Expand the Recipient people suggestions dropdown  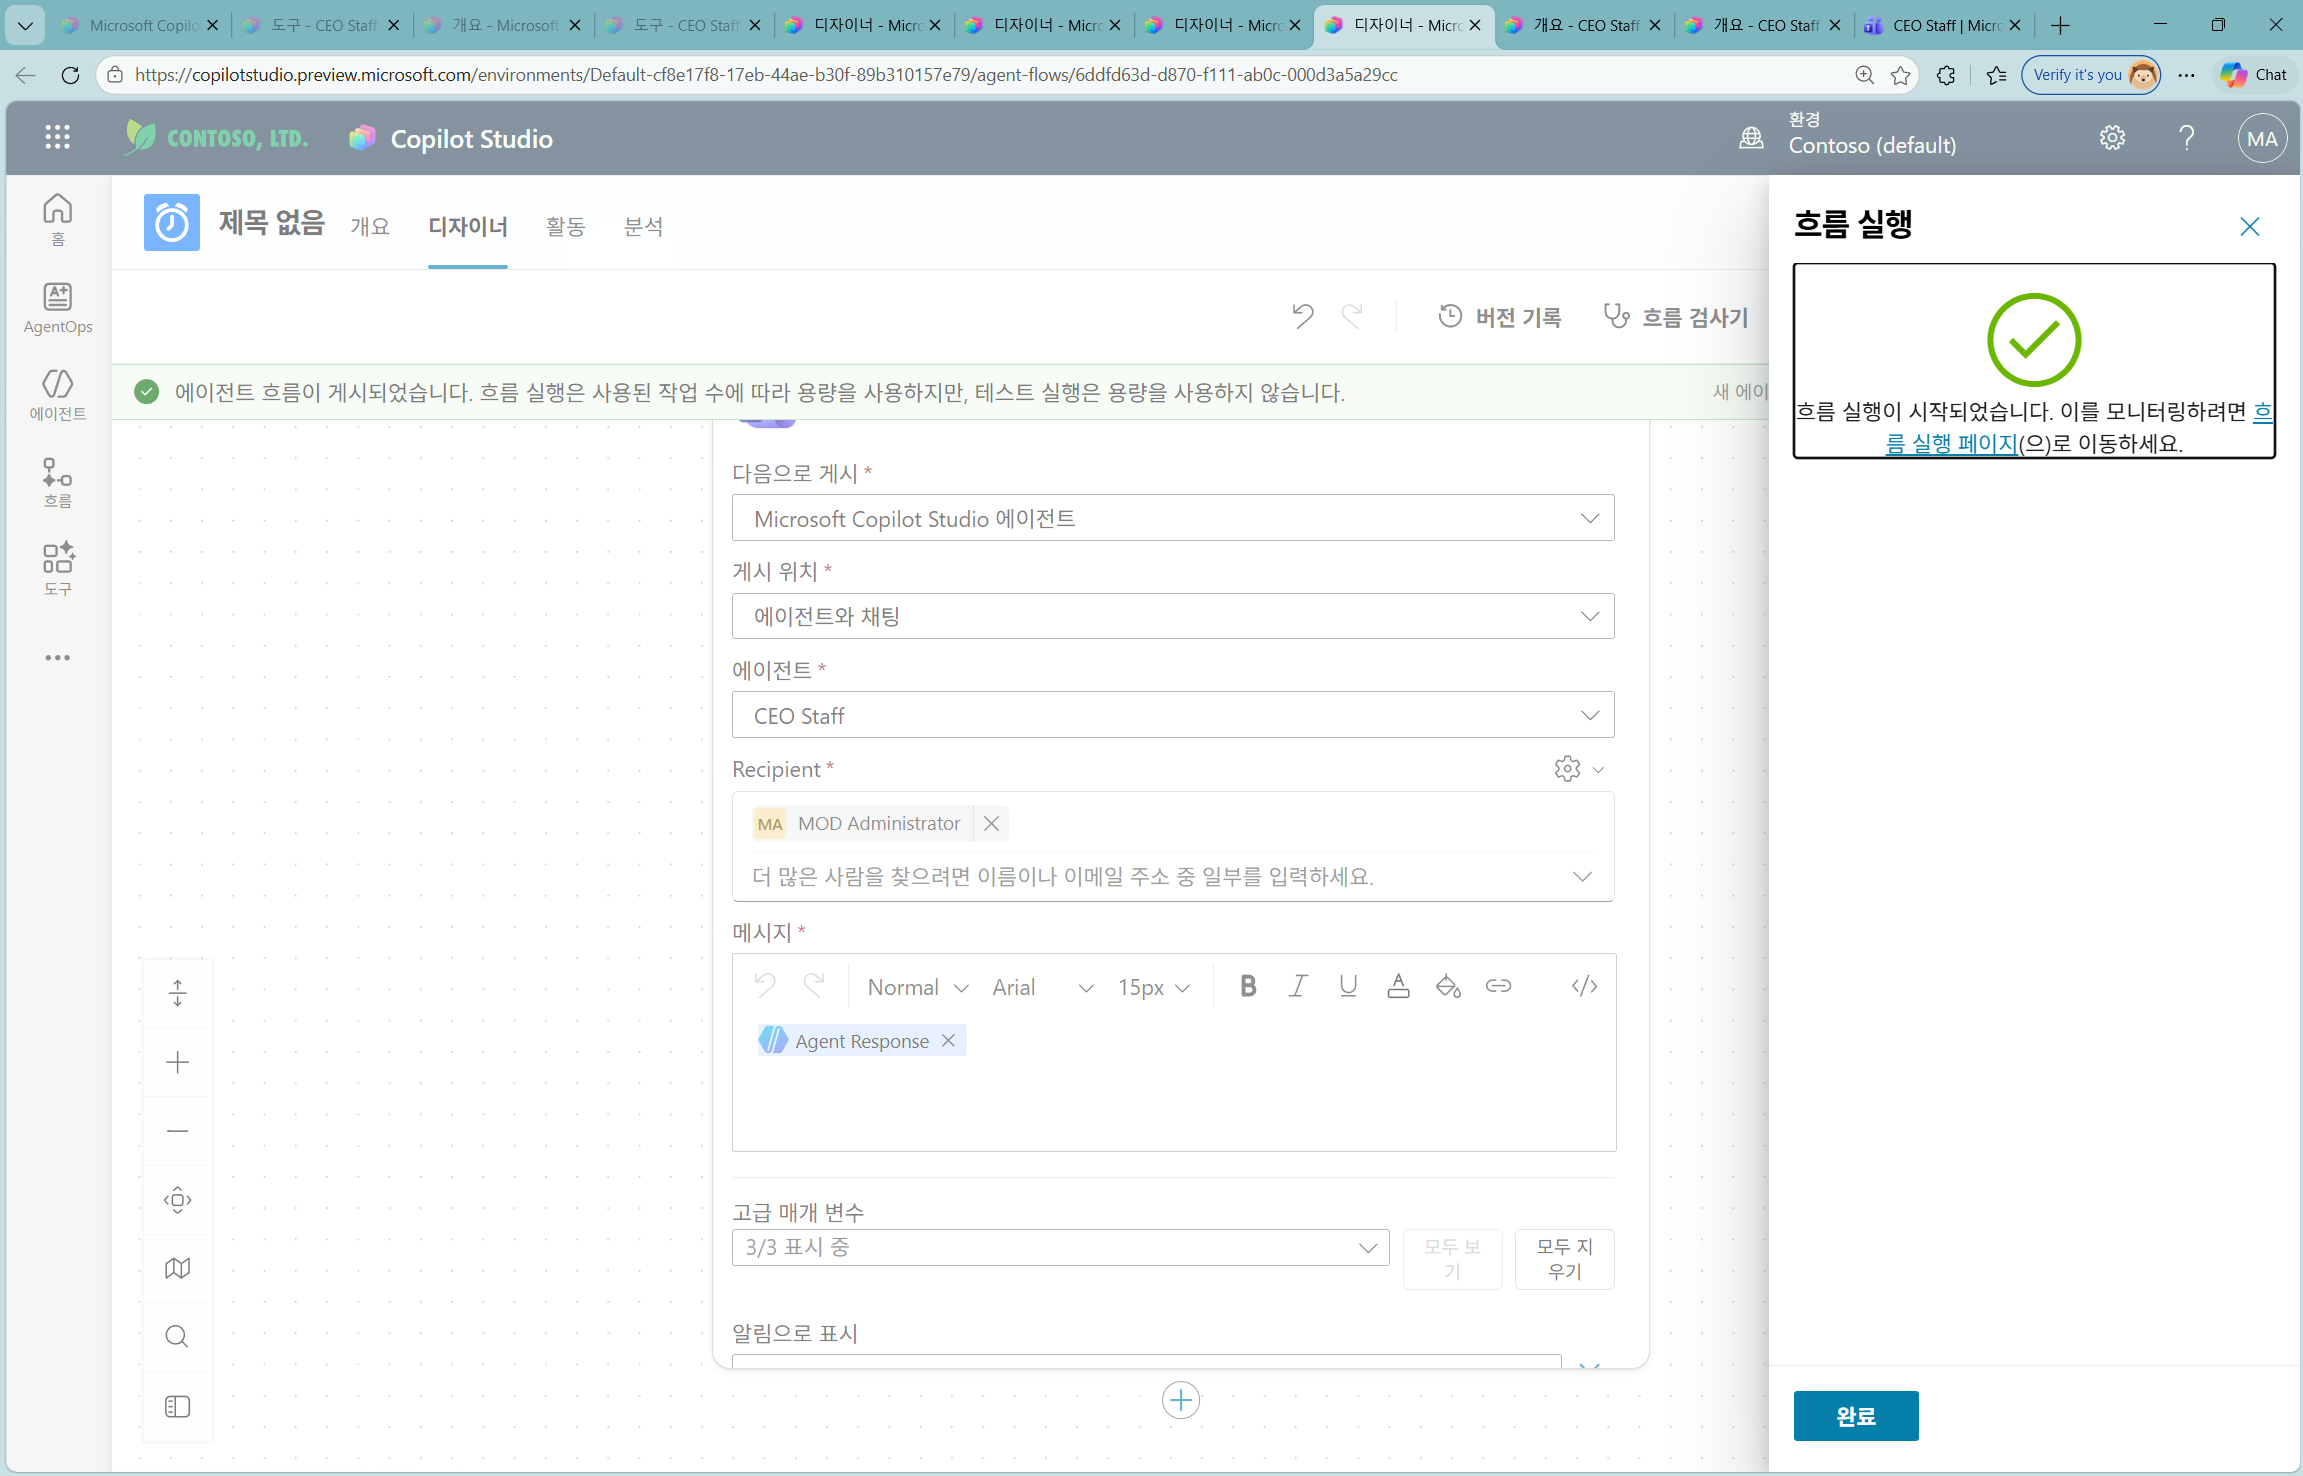point(1582,876)
